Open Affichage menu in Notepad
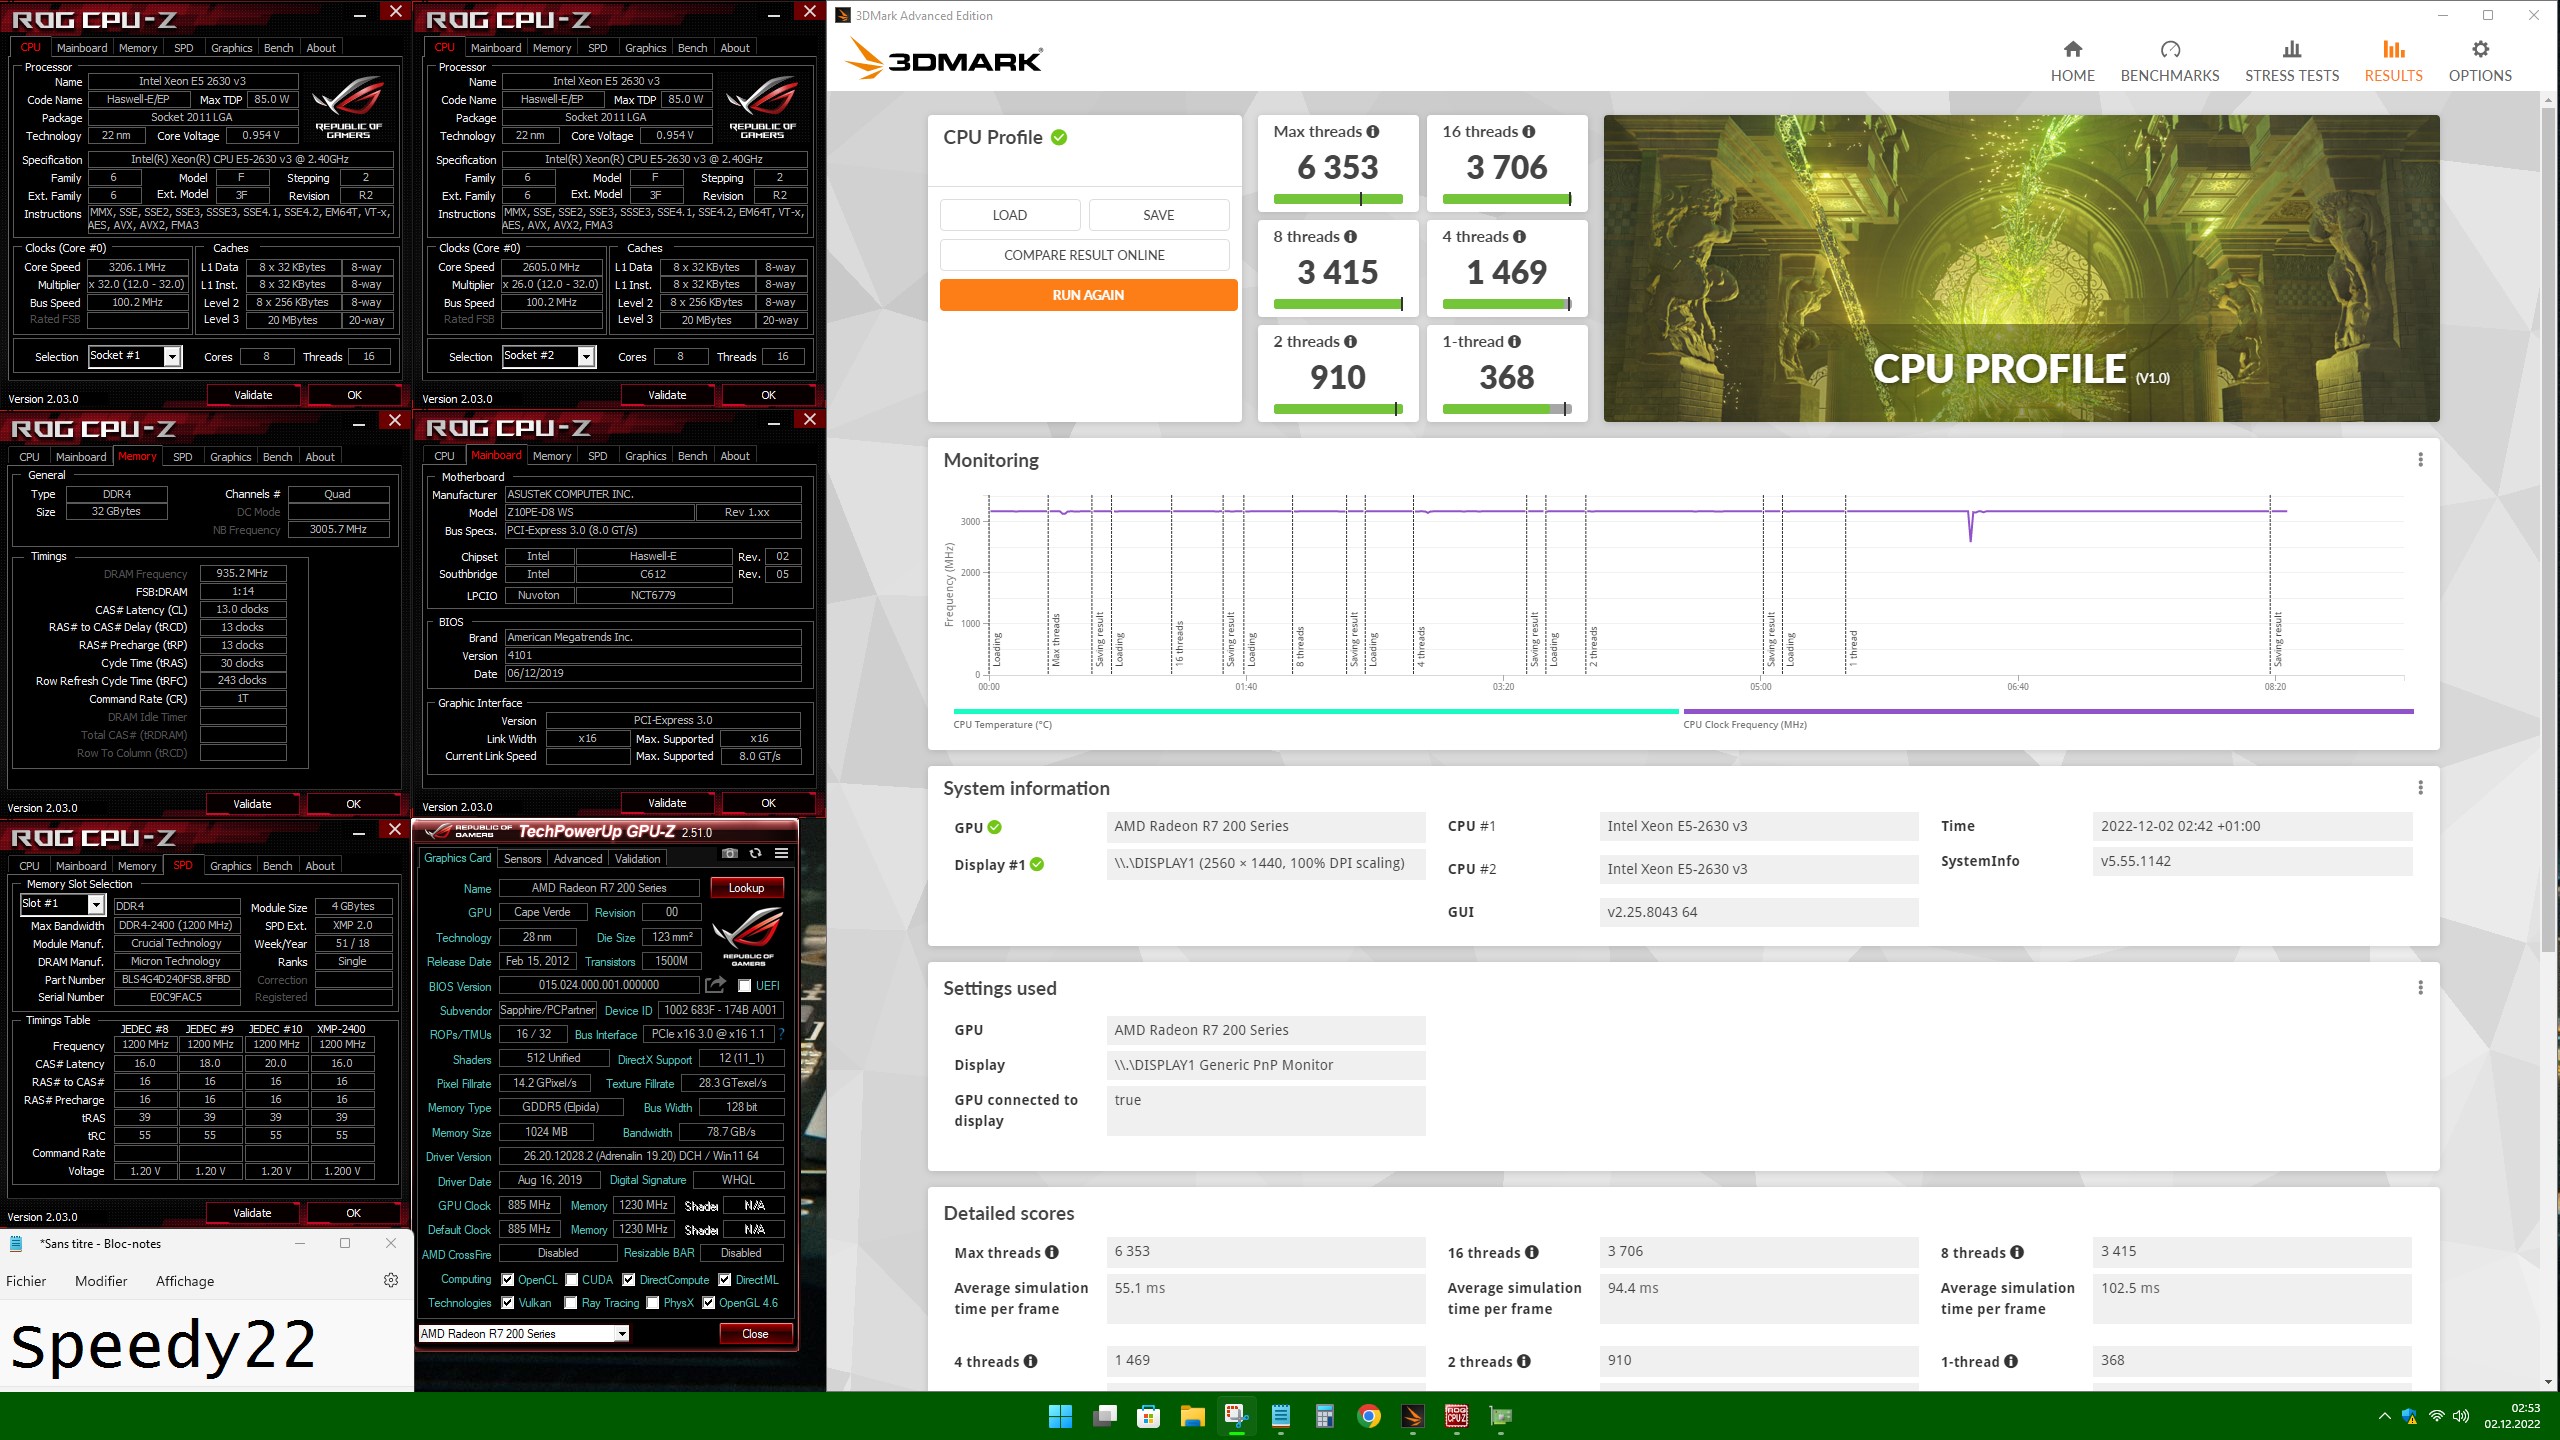This screenshot has height=1440, width=2560. tap(185, 1281)
